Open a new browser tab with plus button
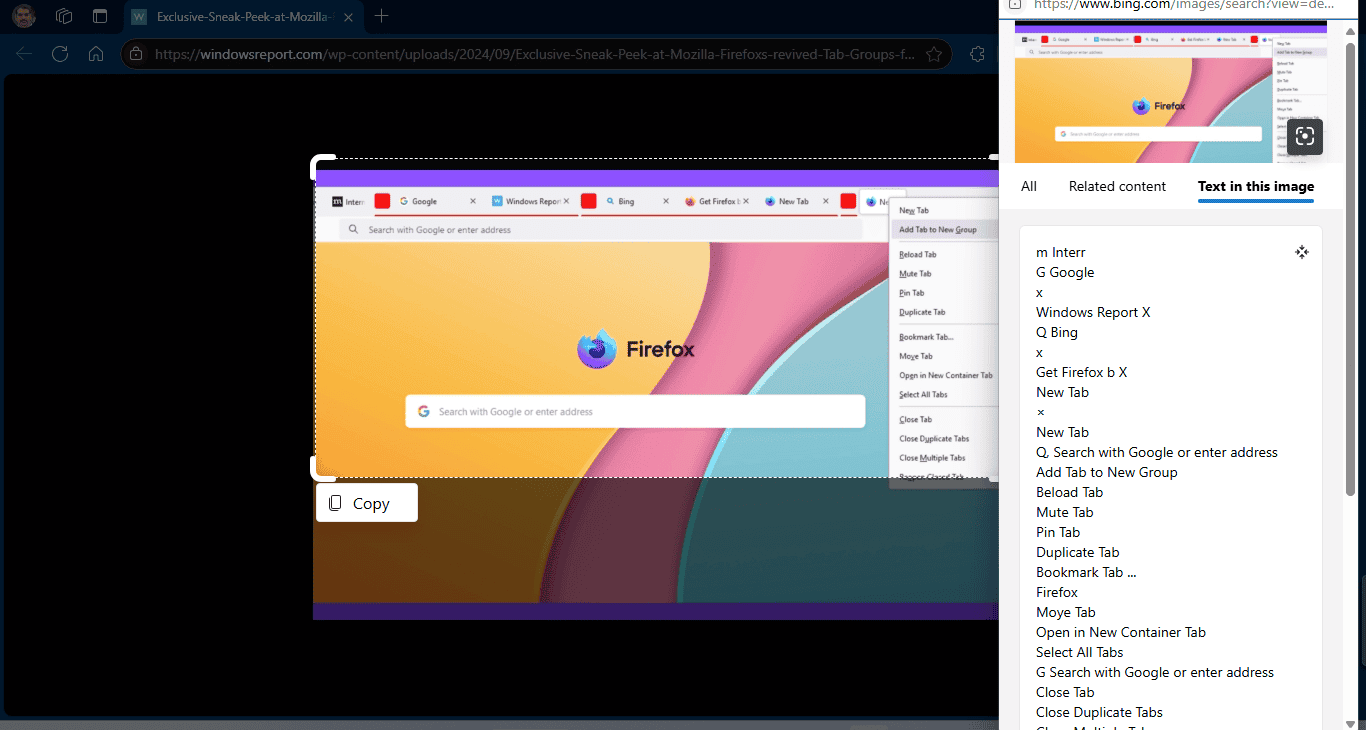Image resolution: width=1366 pixels, height=730 pixels. 381,16
